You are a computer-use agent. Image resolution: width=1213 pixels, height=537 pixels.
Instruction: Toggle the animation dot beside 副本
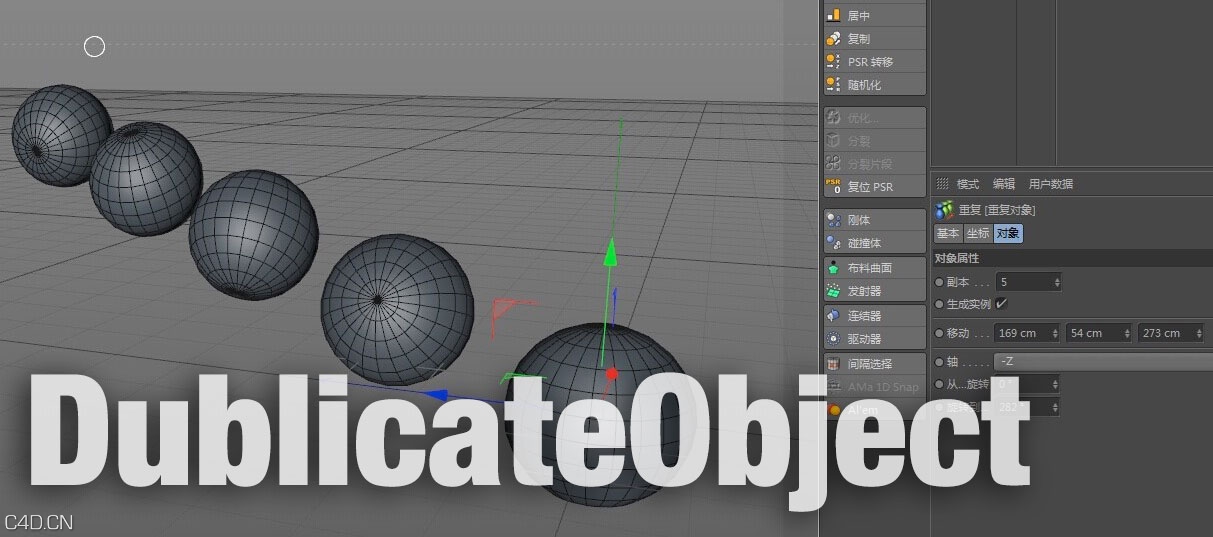pos(939,282)
